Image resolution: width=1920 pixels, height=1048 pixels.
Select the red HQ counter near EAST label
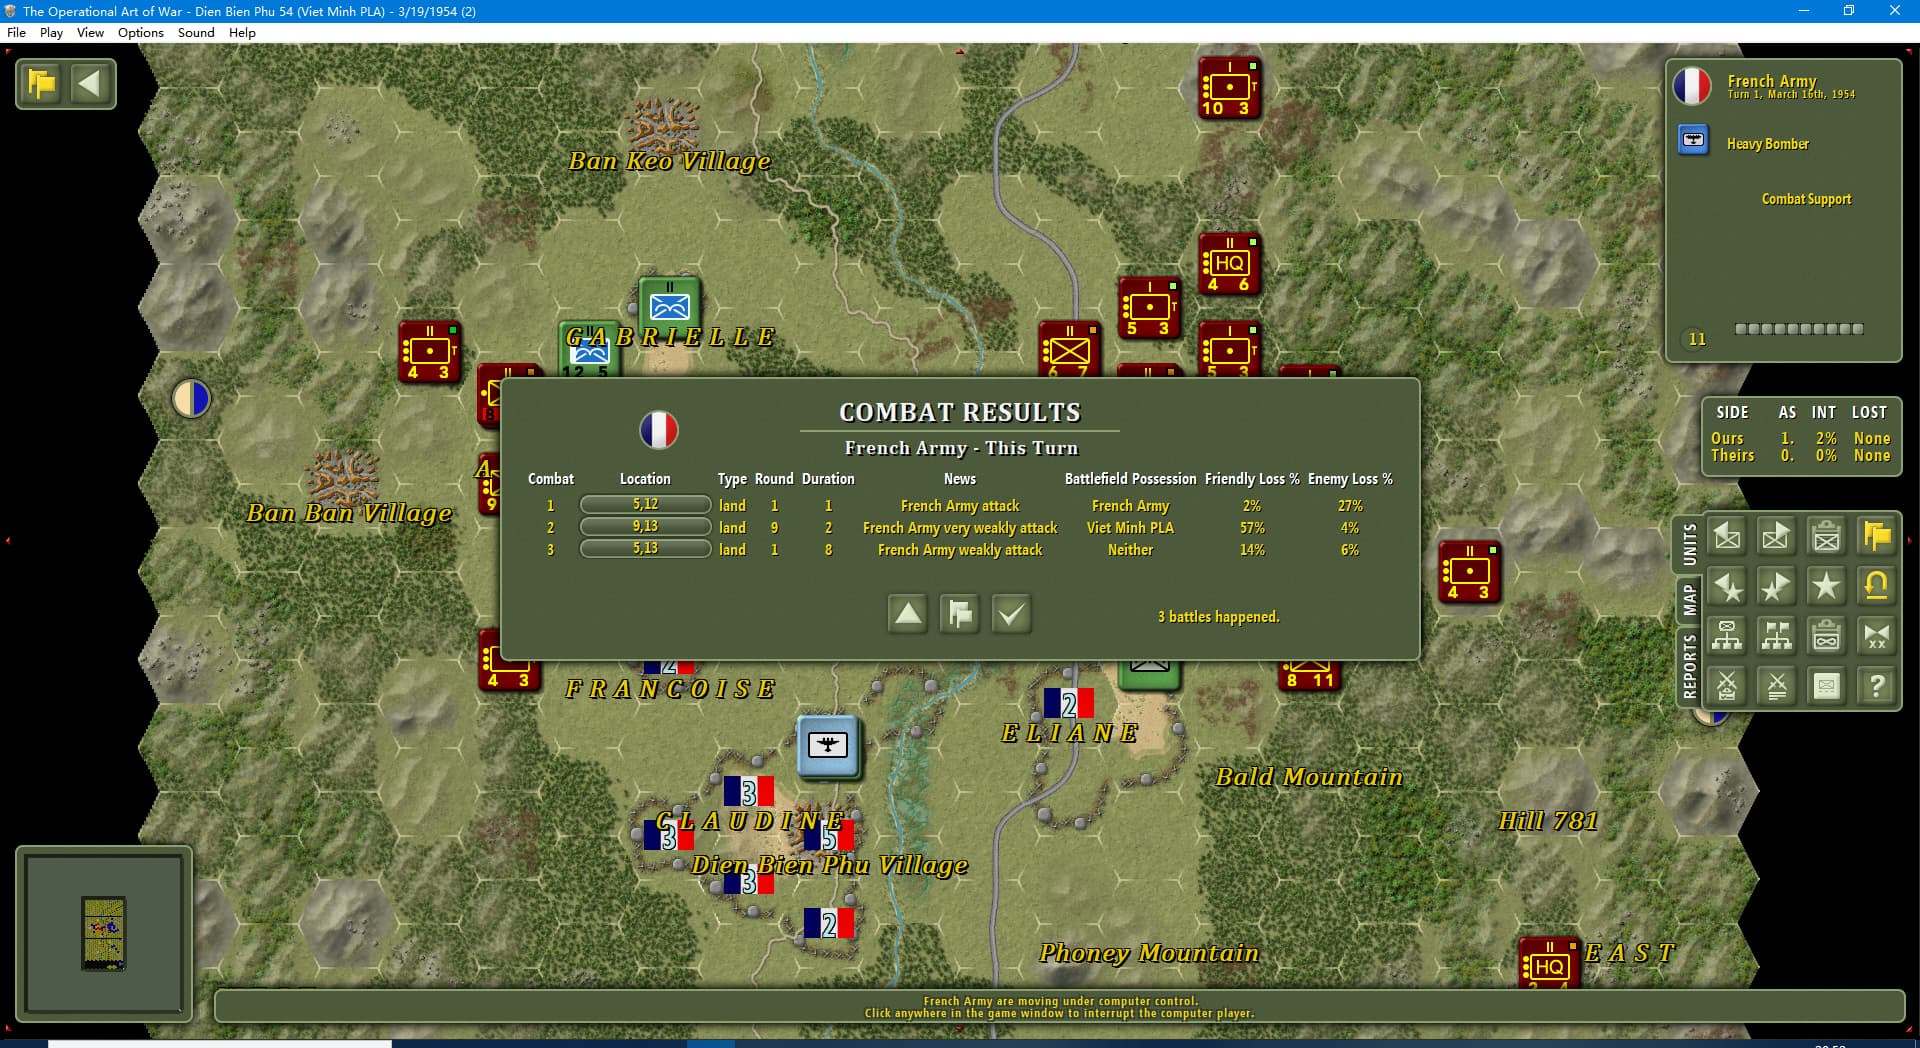click(x=1548, y=963)
